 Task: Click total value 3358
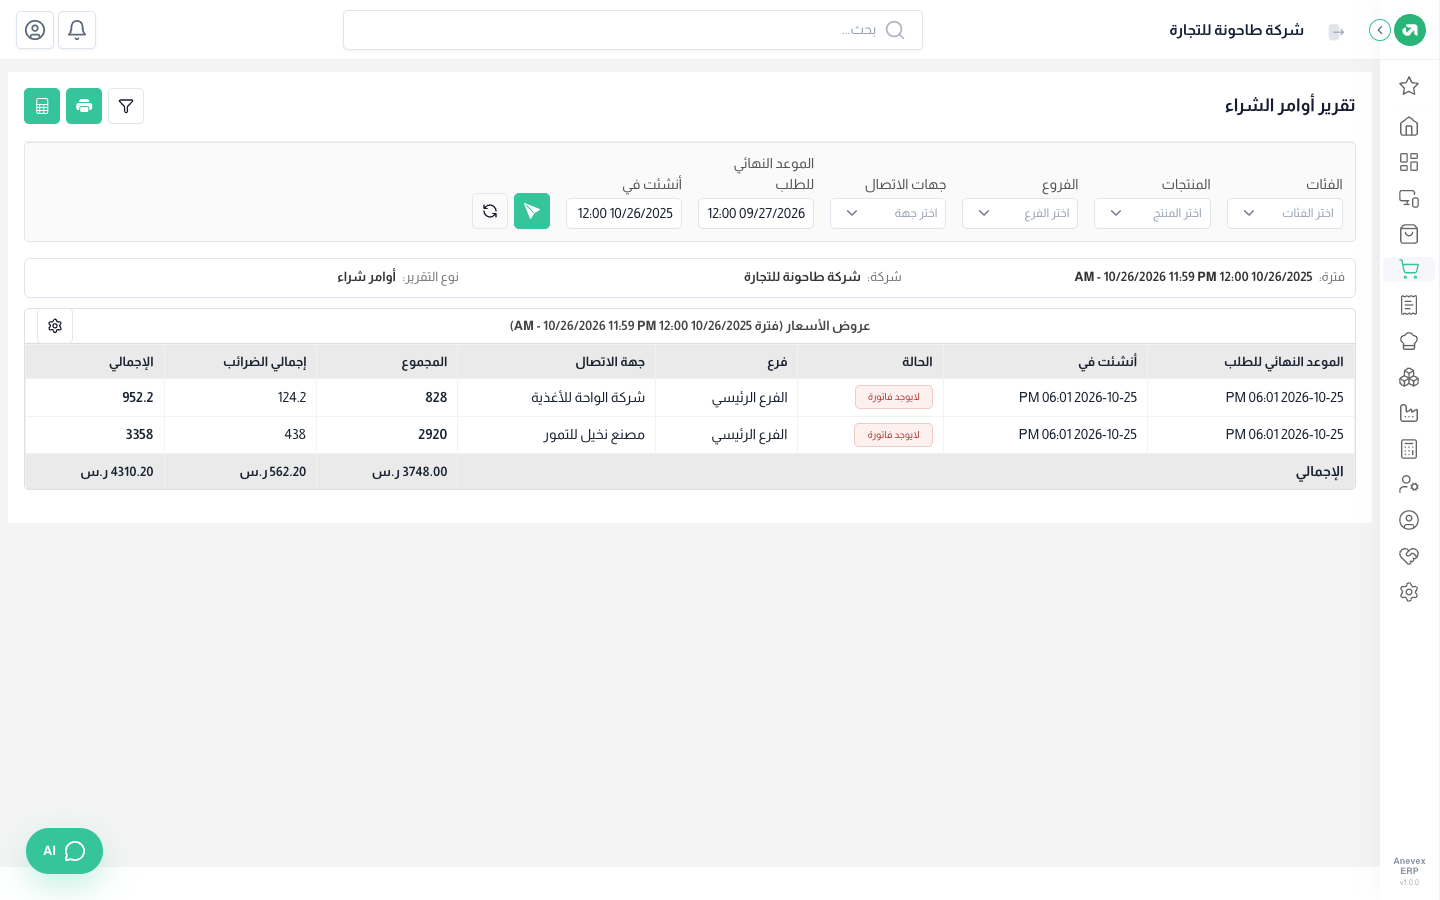tap(139, 435)
